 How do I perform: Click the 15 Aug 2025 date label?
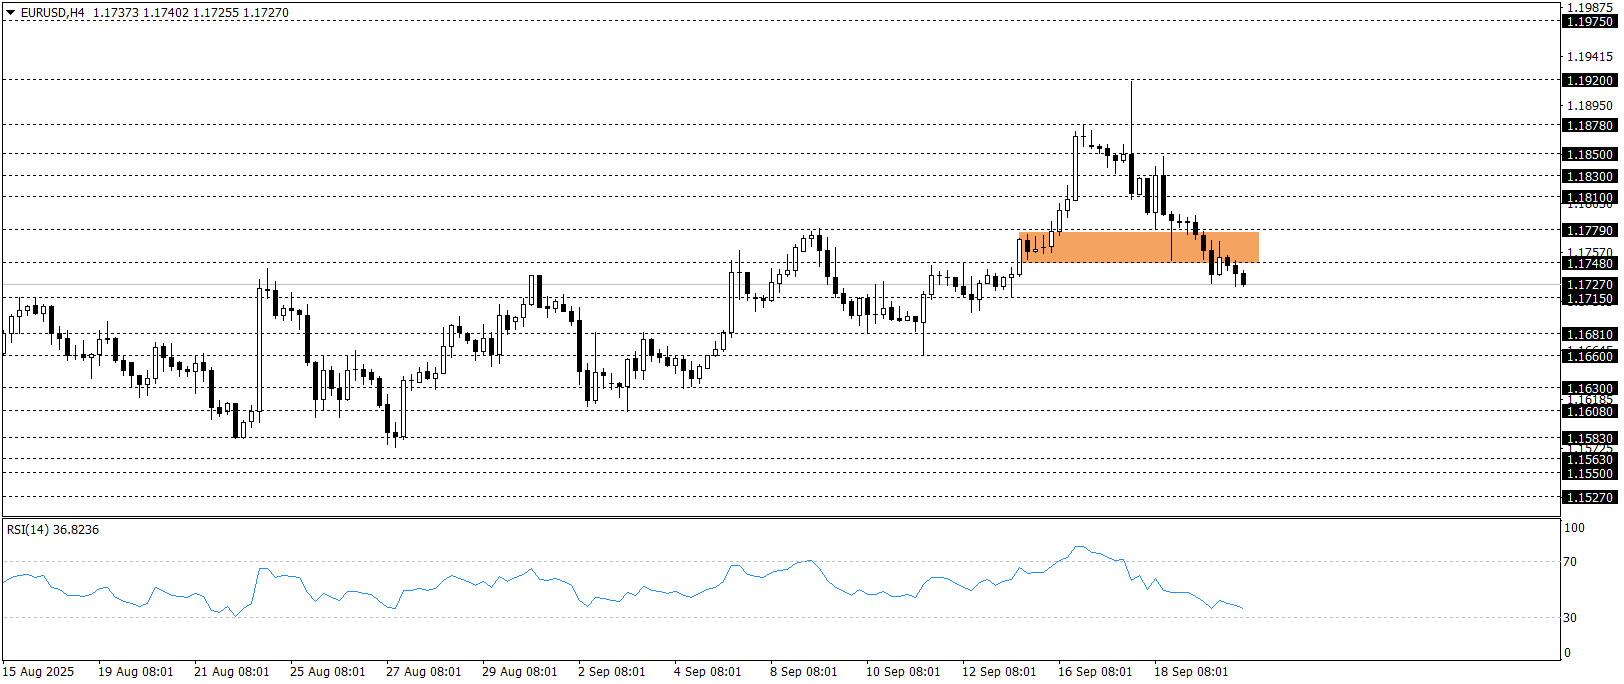coord(38,671)
